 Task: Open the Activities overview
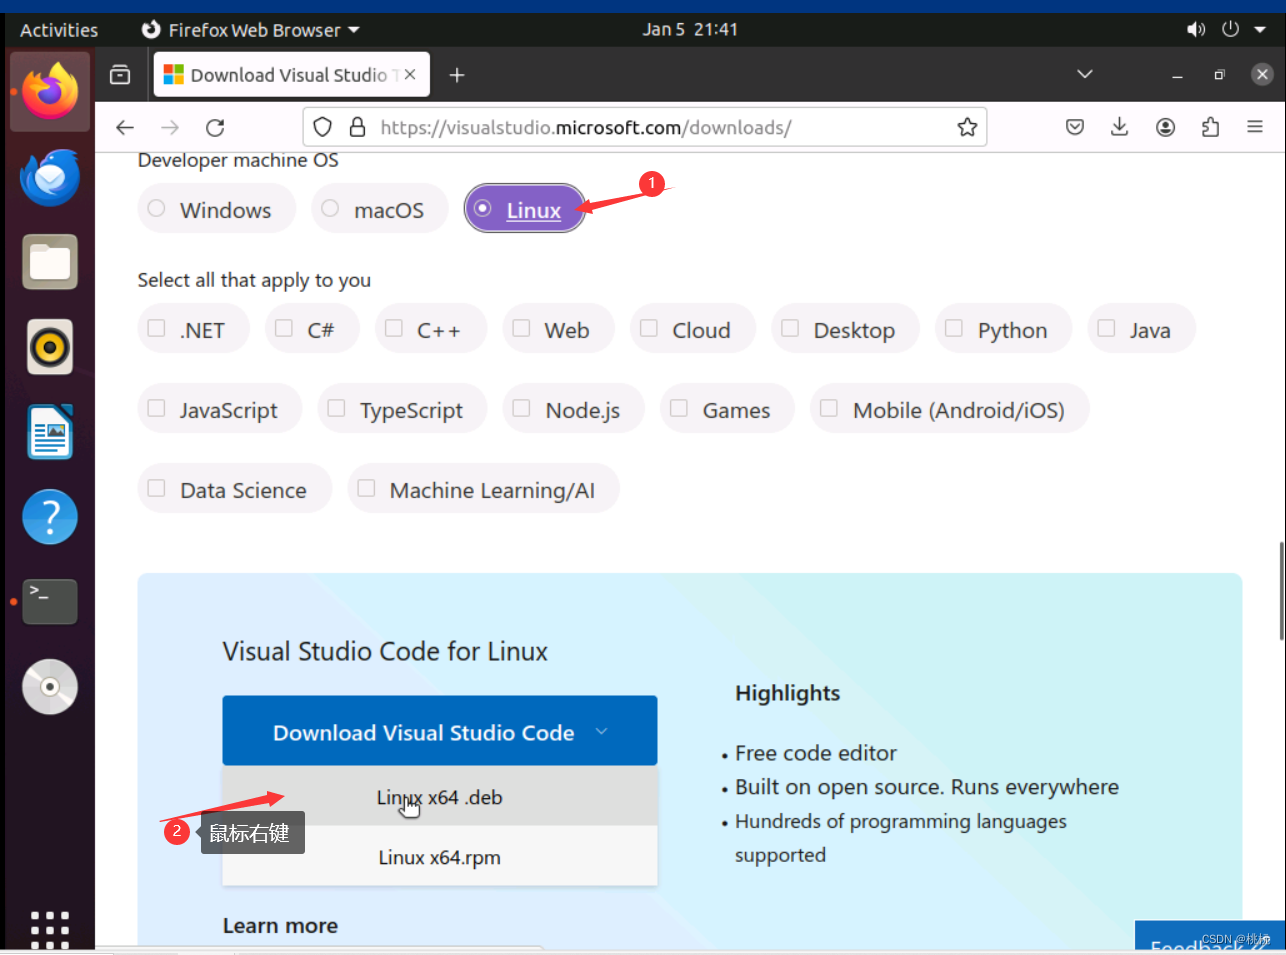[57, 29]
